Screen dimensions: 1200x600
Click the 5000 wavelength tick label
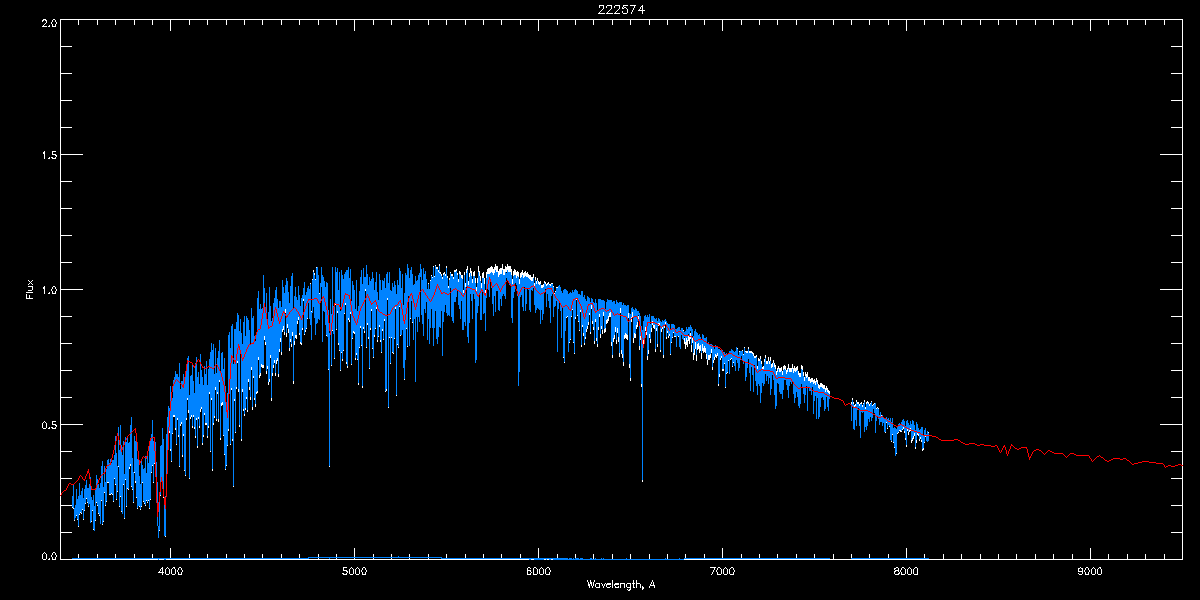coord(354,571)
